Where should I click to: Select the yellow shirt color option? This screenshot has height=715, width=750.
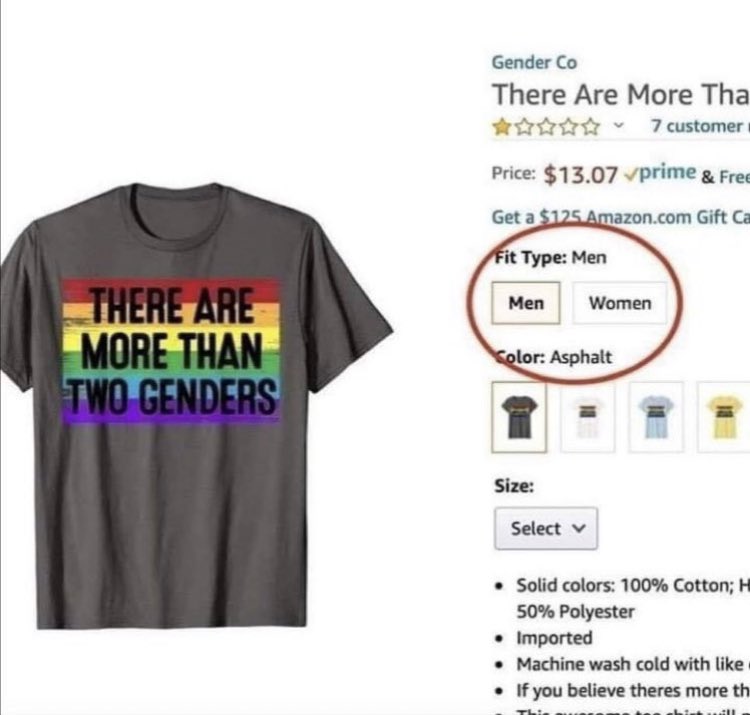[722, 417]
